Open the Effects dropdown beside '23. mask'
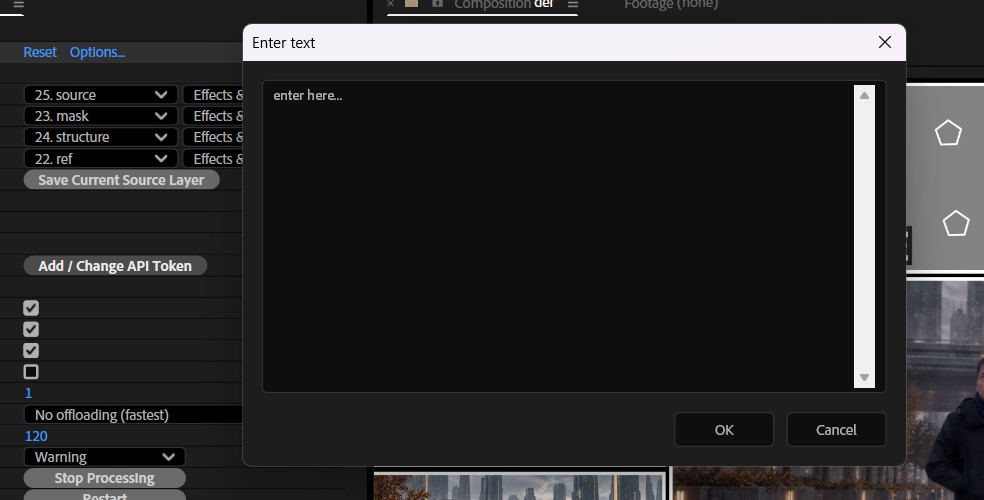984x500 pixels. 213,116
